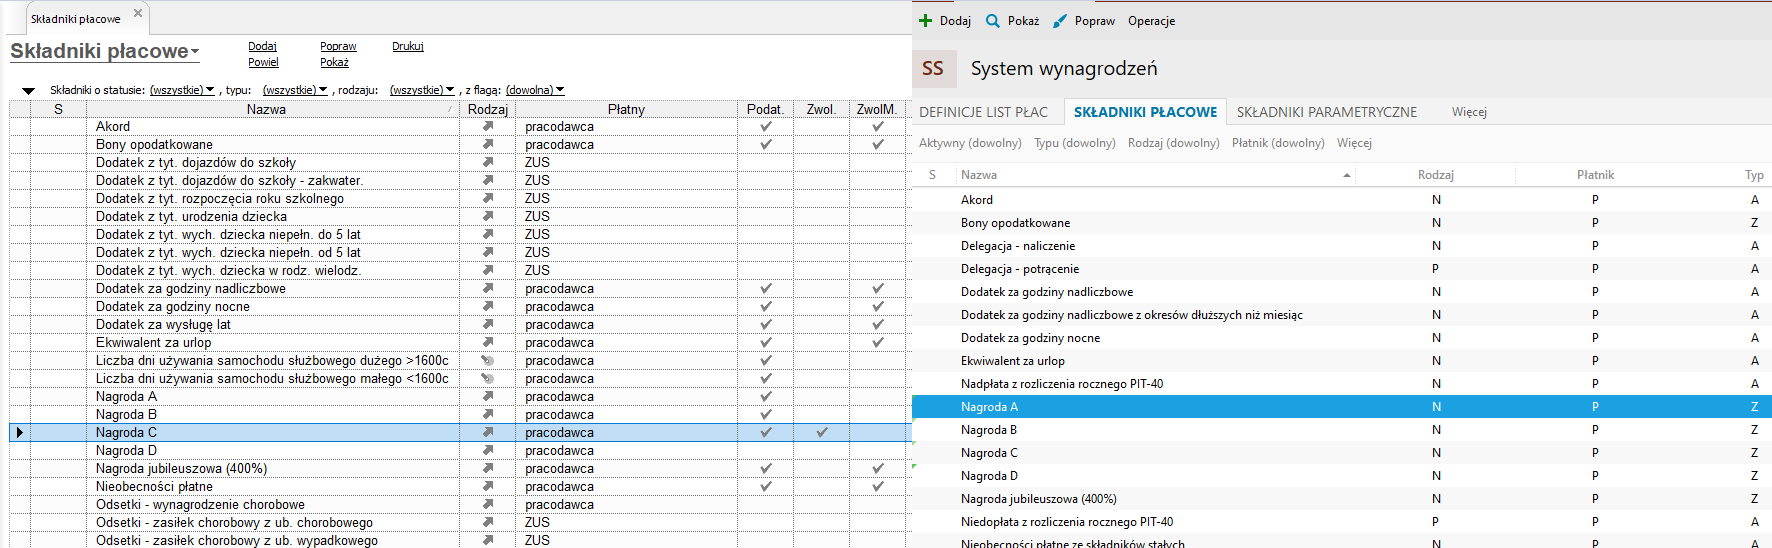
Task: Open the Płatnik (dowolny) filter
Action: point(1278,143)
